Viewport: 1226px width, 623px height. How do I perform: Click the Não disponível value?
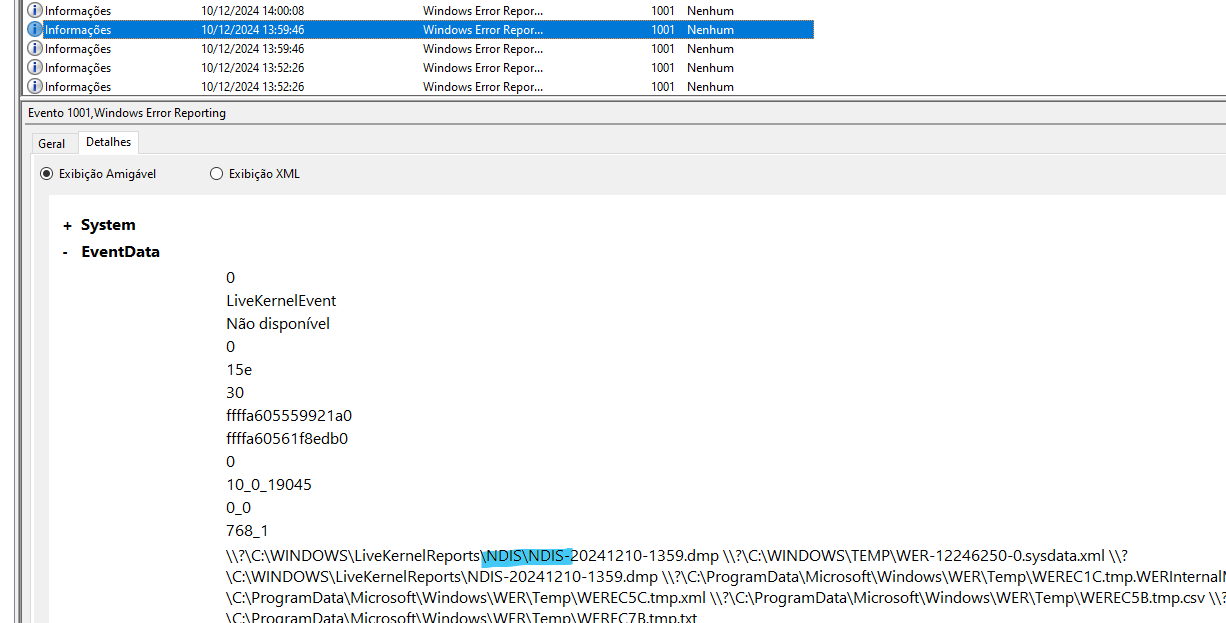click(x=278, y=324)
